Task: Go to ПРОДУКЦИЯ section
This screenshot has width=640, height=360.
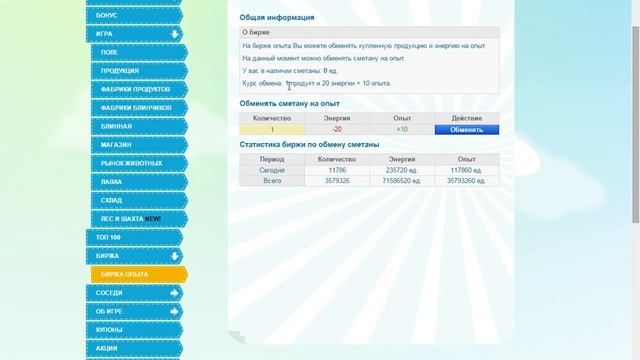Action: click(x=139, y=71)
